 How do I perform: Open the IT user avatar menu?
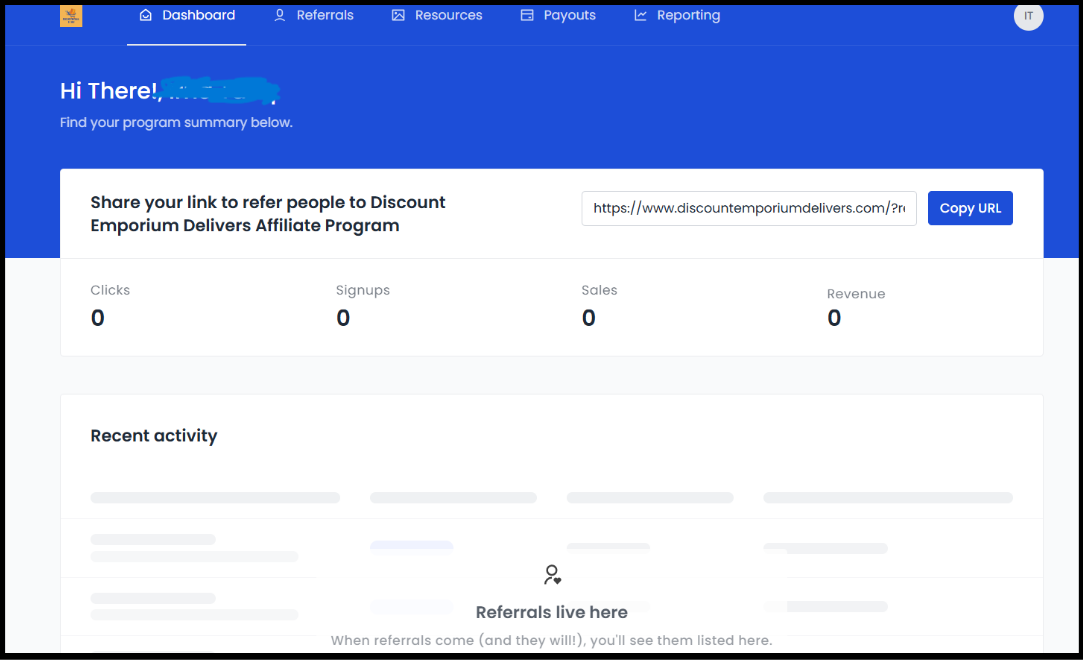(1028, 16)
